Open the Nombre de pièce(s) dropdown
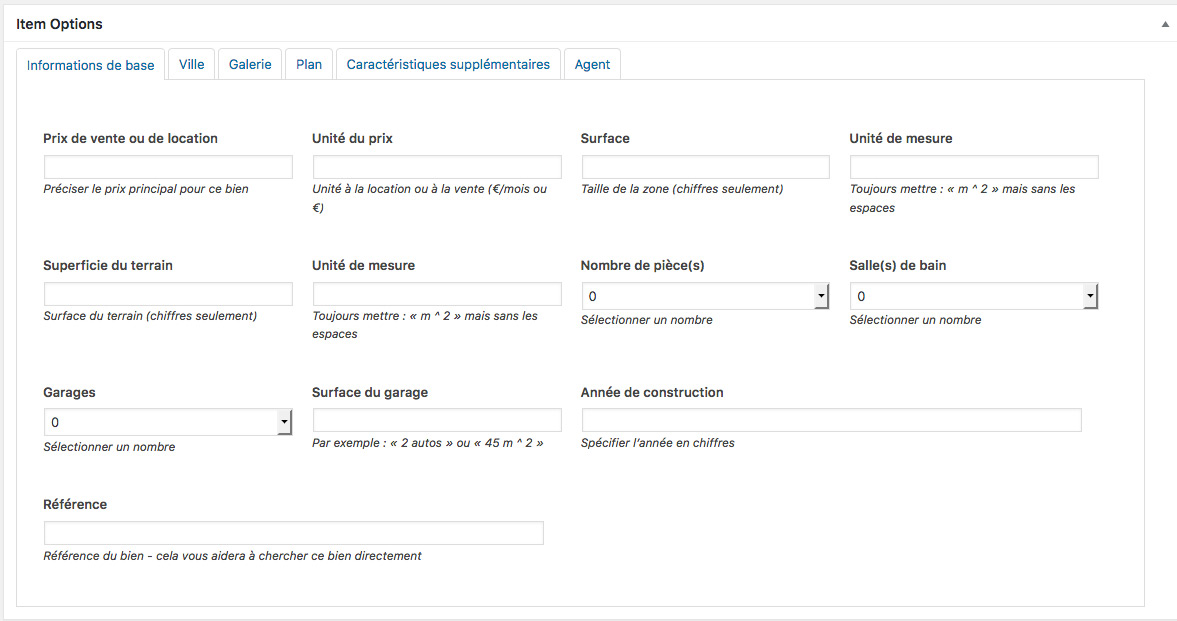Screen dimensions: 1177x621 tap(705, 296)
